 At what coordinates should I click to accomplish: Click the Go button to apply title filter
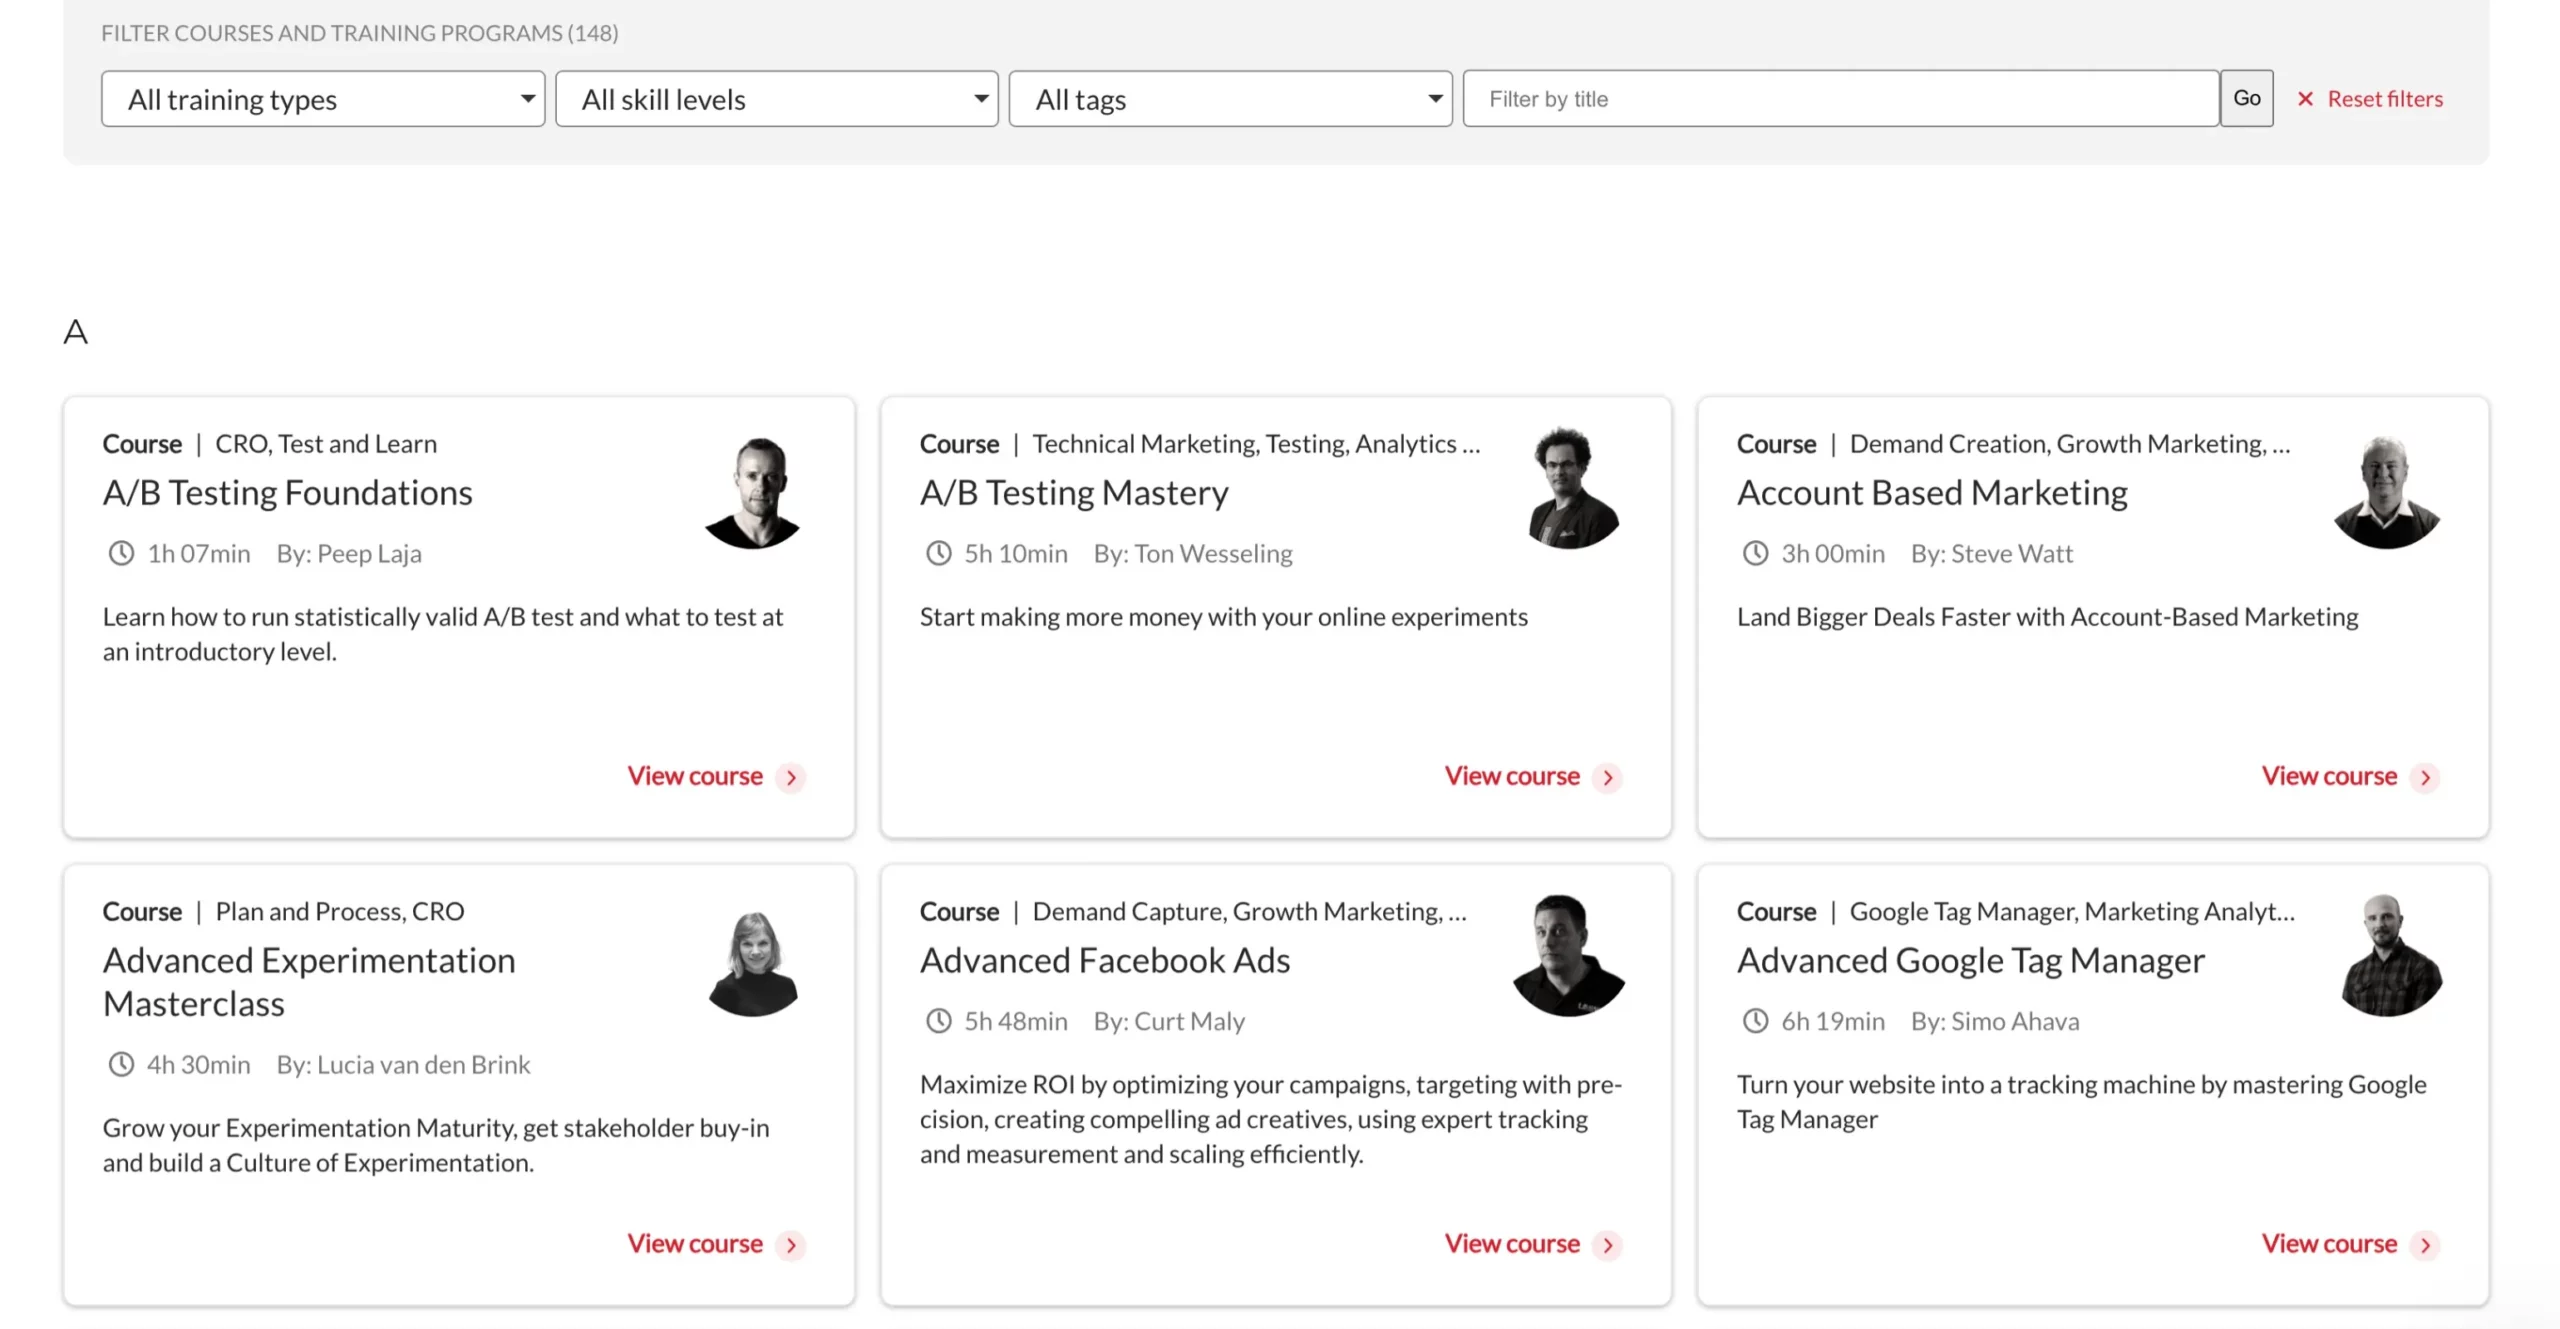pyautogui.click(x=2247, y=98)
